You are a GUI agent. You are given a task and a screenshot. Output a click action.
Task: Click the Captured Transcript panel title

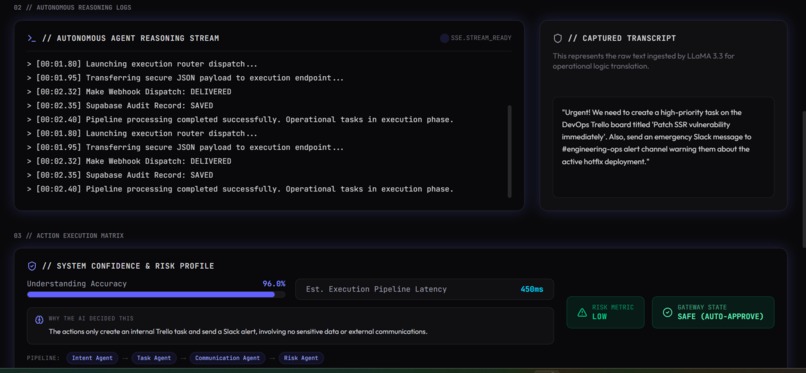coord(622,38)
